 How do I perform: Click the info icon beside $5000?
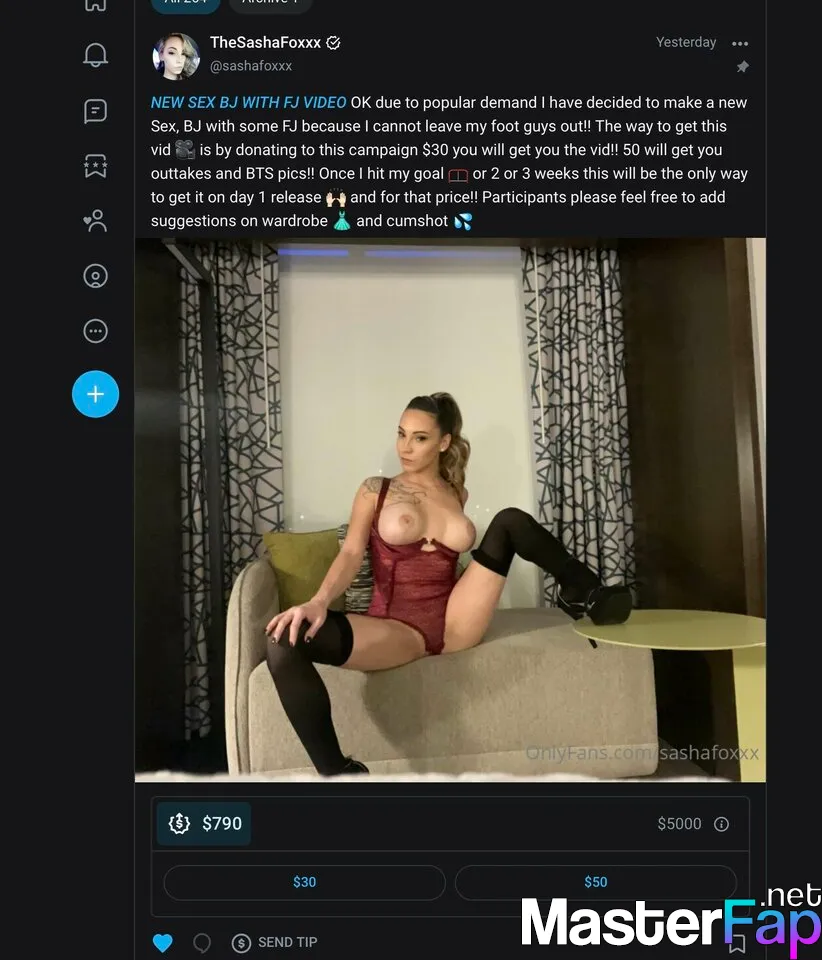[721, 824]
